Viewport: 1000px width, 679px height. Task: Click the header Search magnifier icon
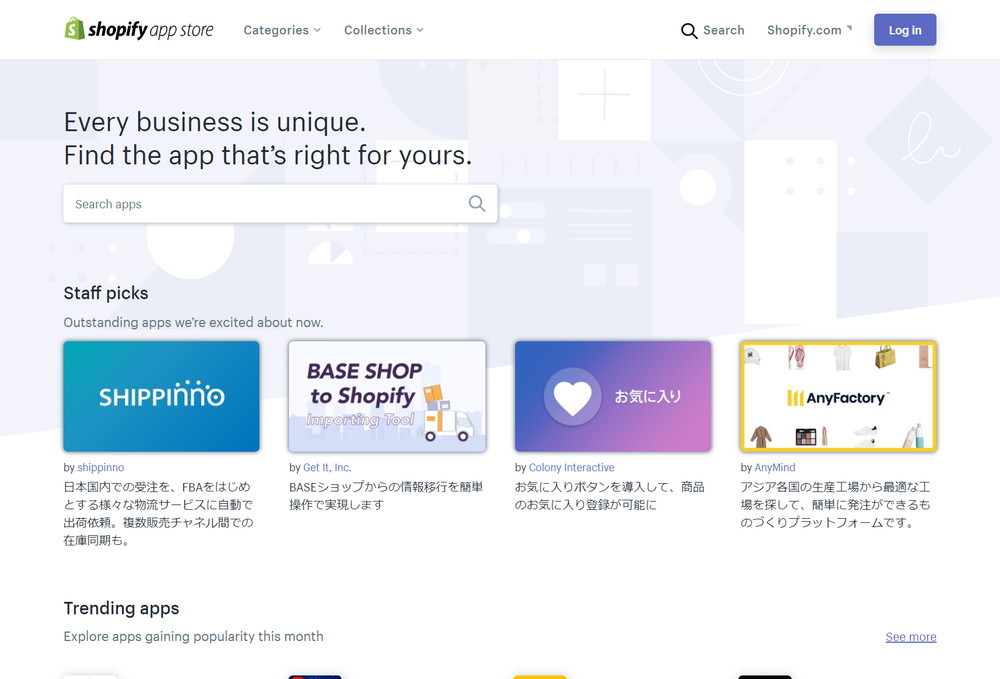[689, 31]
